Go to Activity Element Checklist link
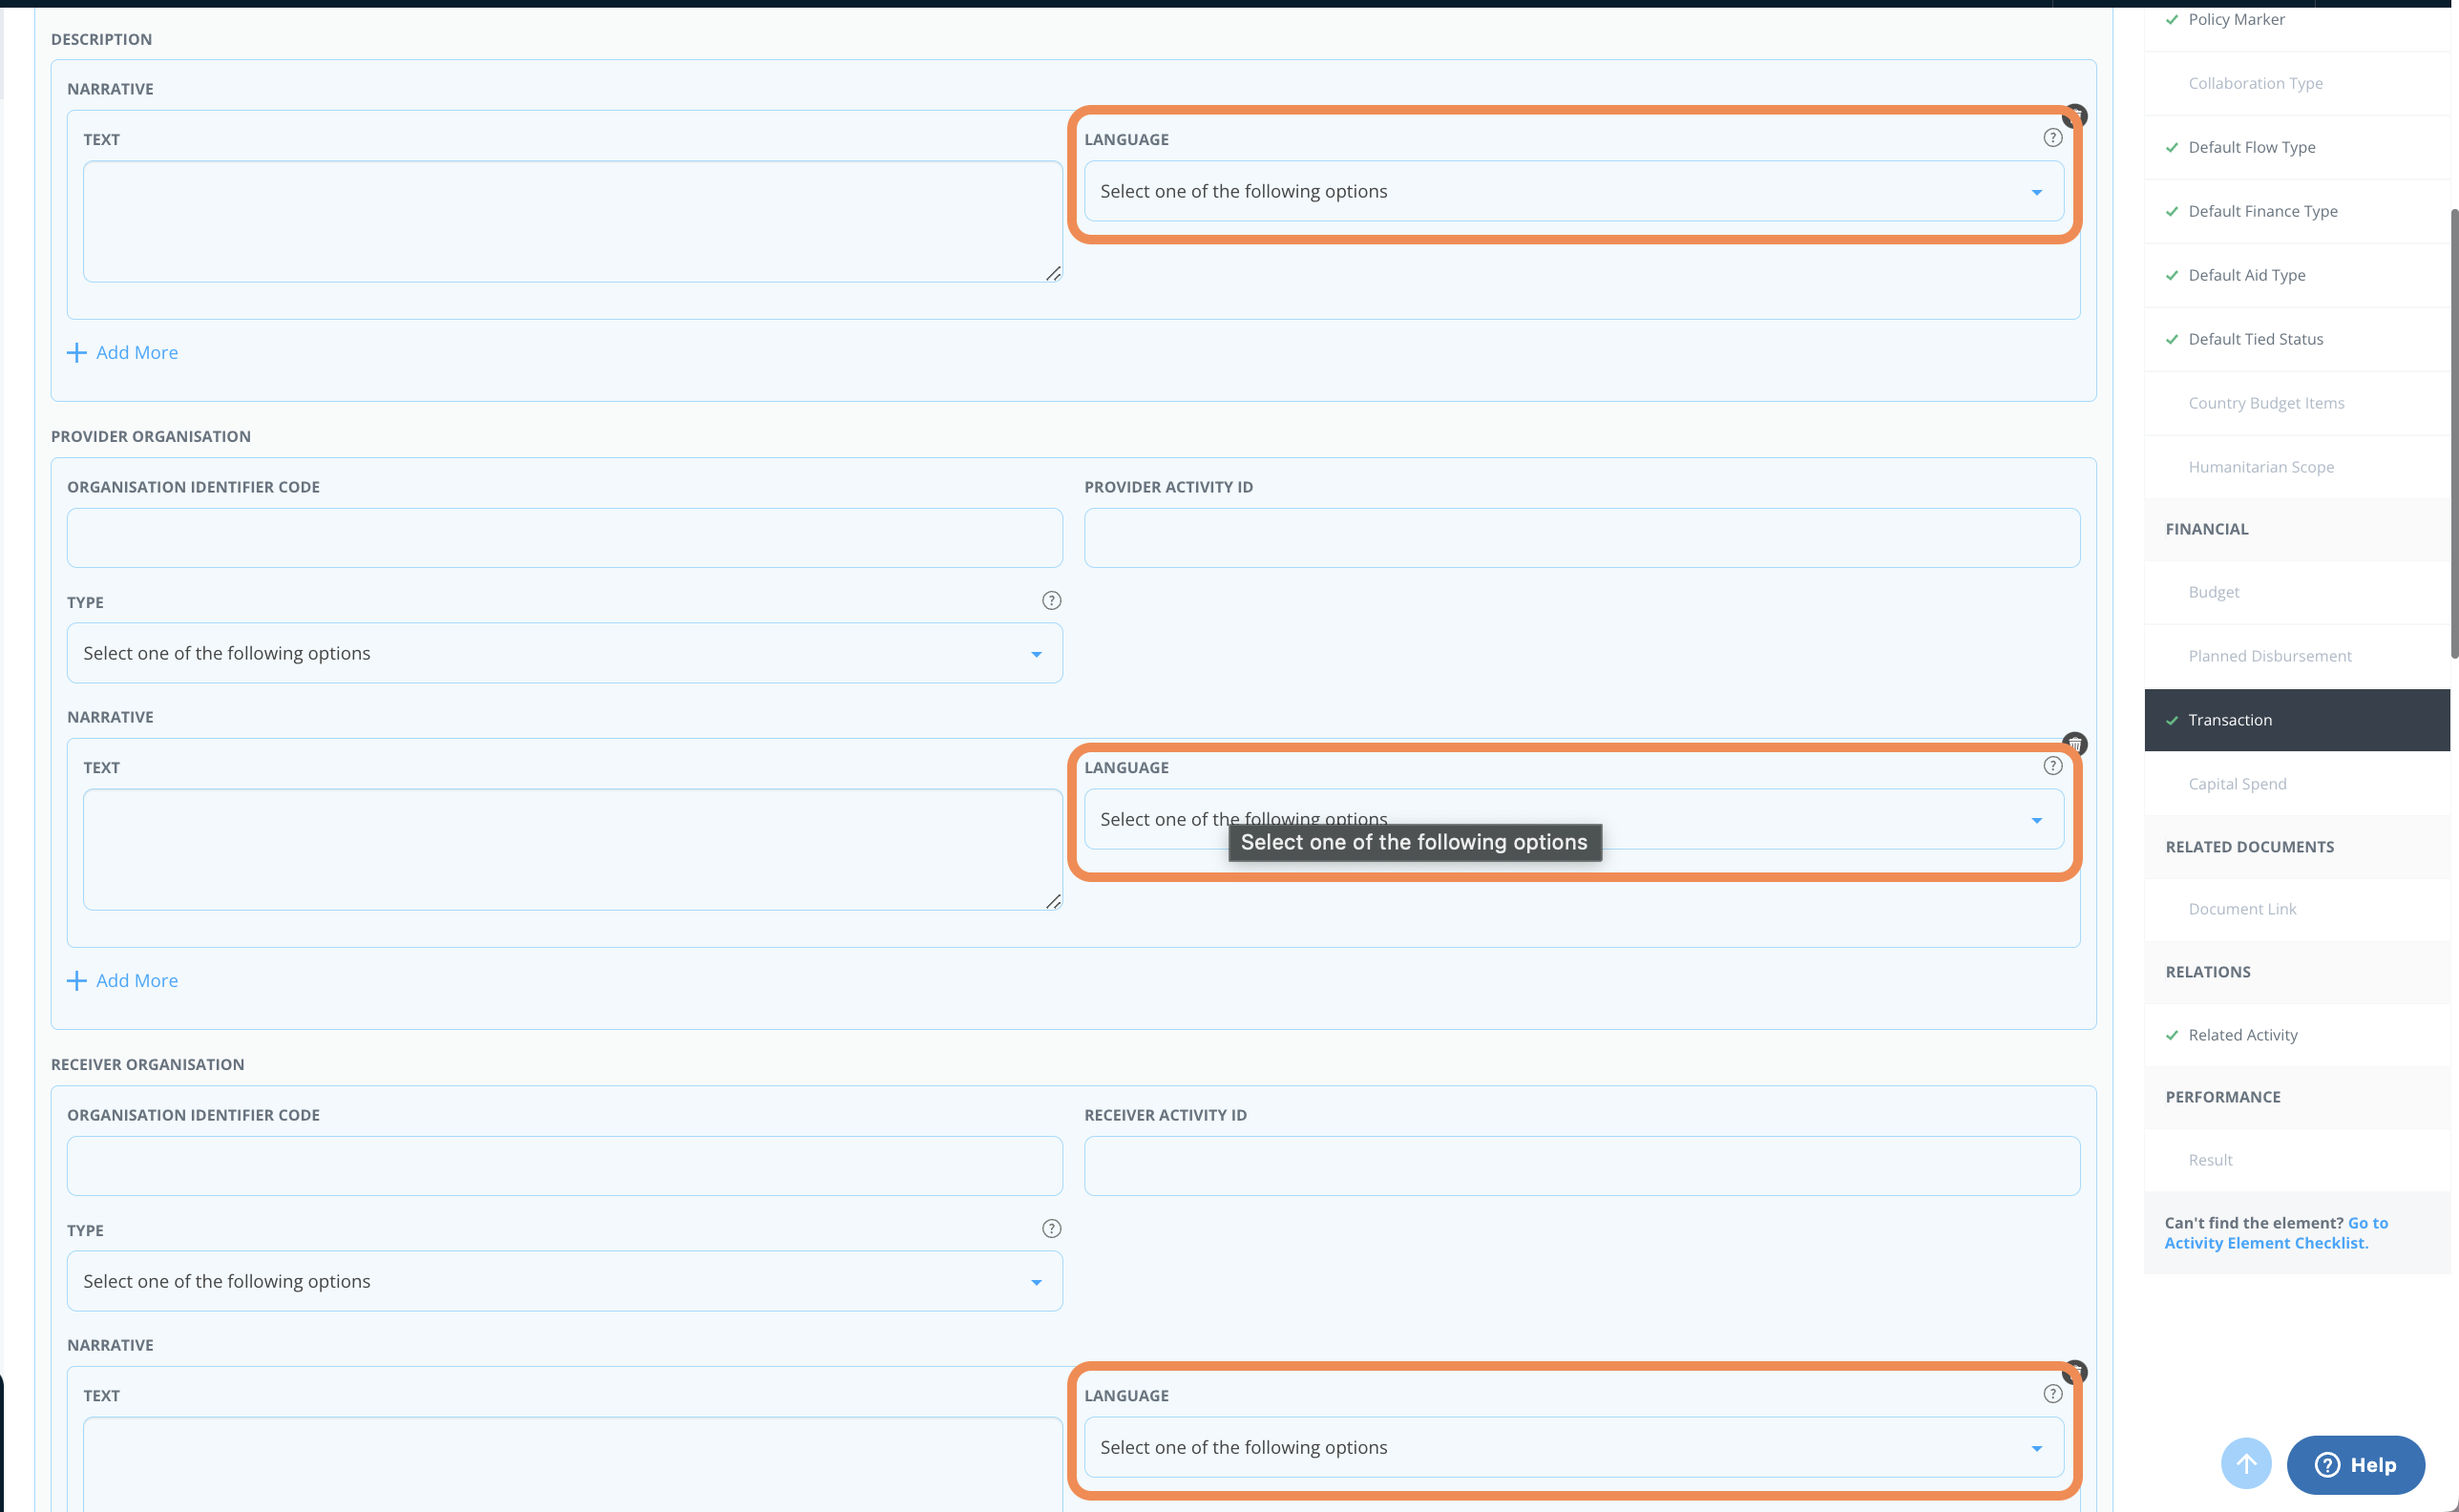The image size is (2459, 1512). click(2276, 1233)
